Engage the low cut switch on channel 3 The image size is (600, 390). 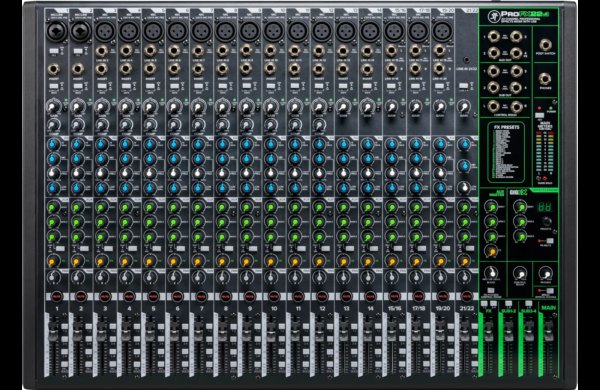(x=102, y=86)
